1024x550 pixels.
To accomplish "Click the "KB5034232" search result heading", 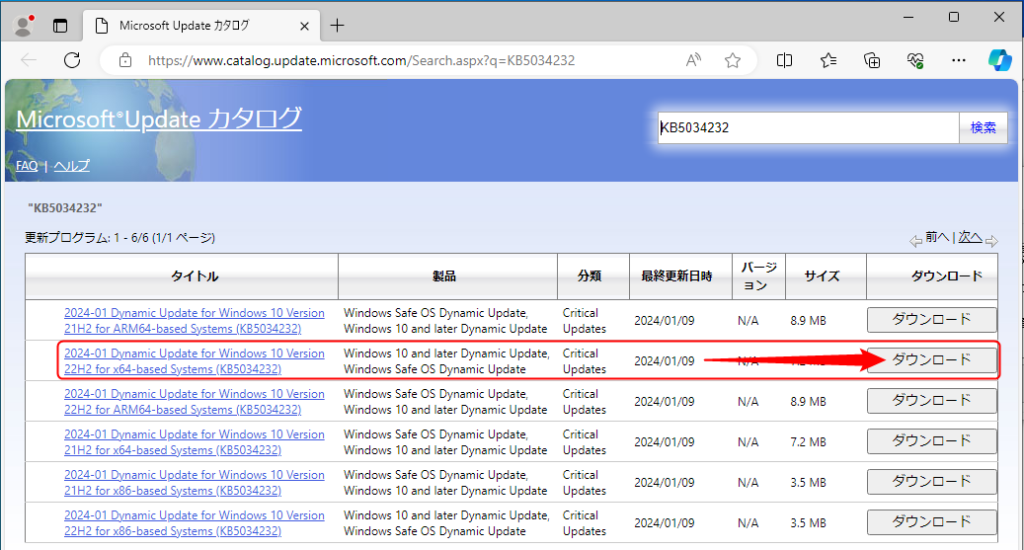I will (65, 208).
